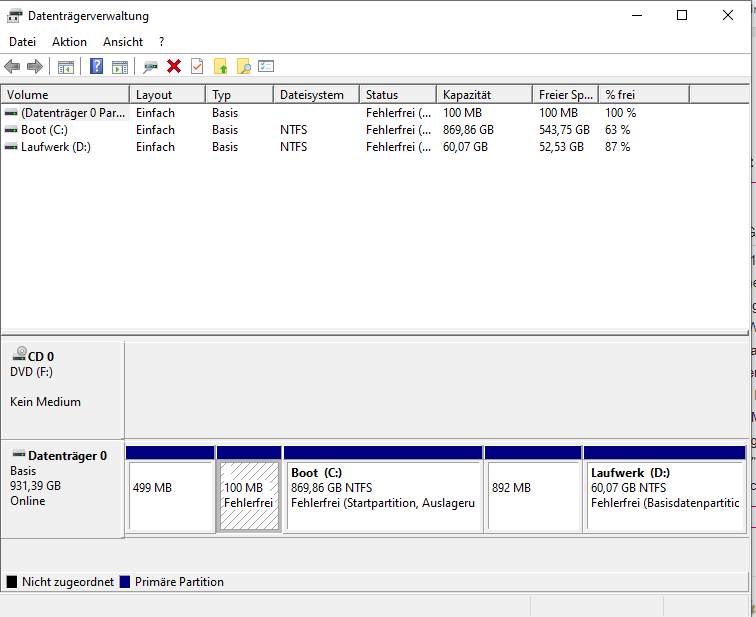Click the drive icon of Boot (C:) row

point(11,130)
